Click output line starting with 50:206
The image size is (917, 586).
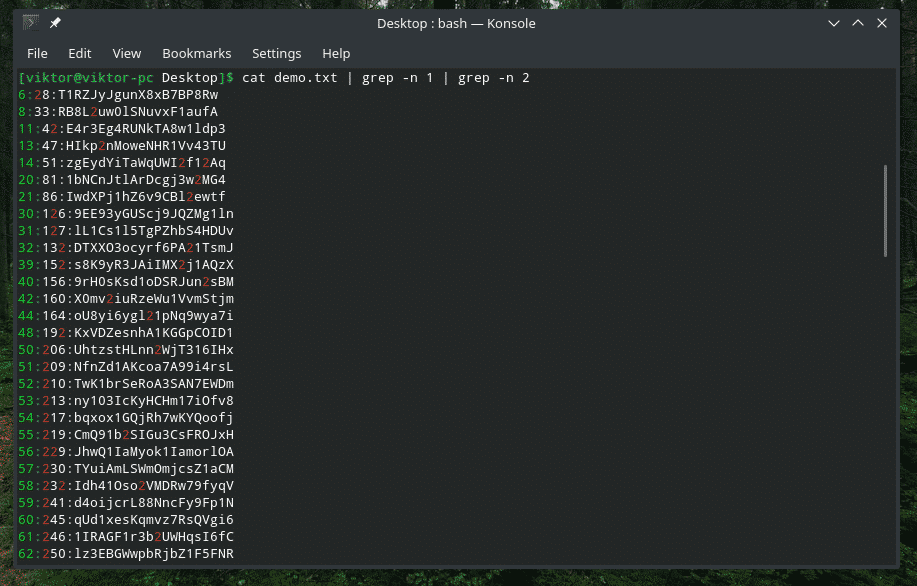pyautogui.click(x=126, y=350)
